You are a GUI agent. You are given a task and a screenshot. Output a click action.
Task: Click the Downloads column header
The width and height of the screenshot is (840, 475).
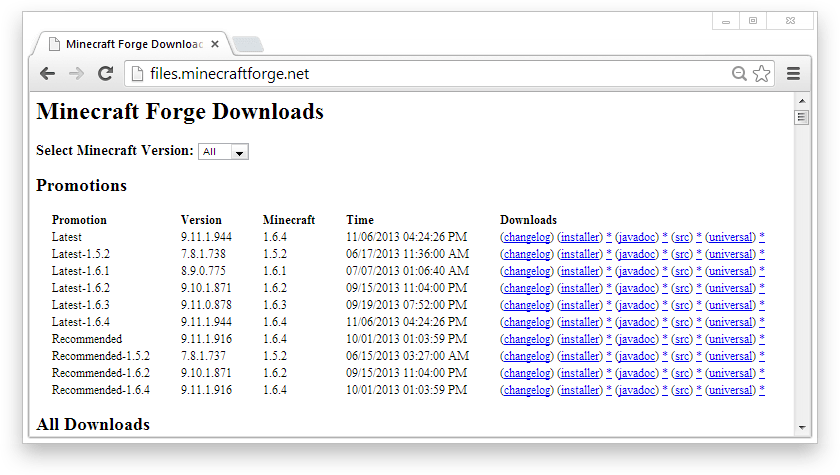[528, 220]
